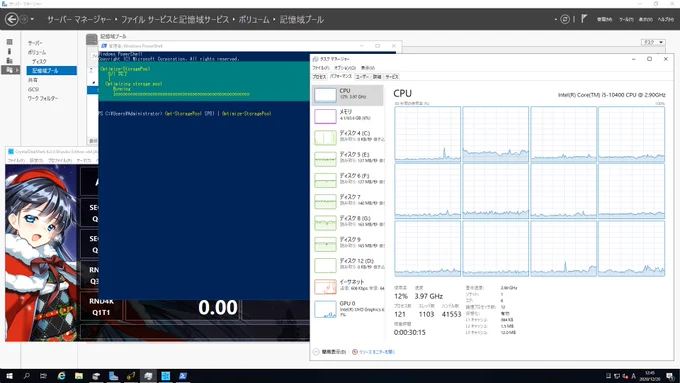Open CrystalDiskMark ファイル menu
The height and width of the screenshot is (383, 680).
point(16,160)
